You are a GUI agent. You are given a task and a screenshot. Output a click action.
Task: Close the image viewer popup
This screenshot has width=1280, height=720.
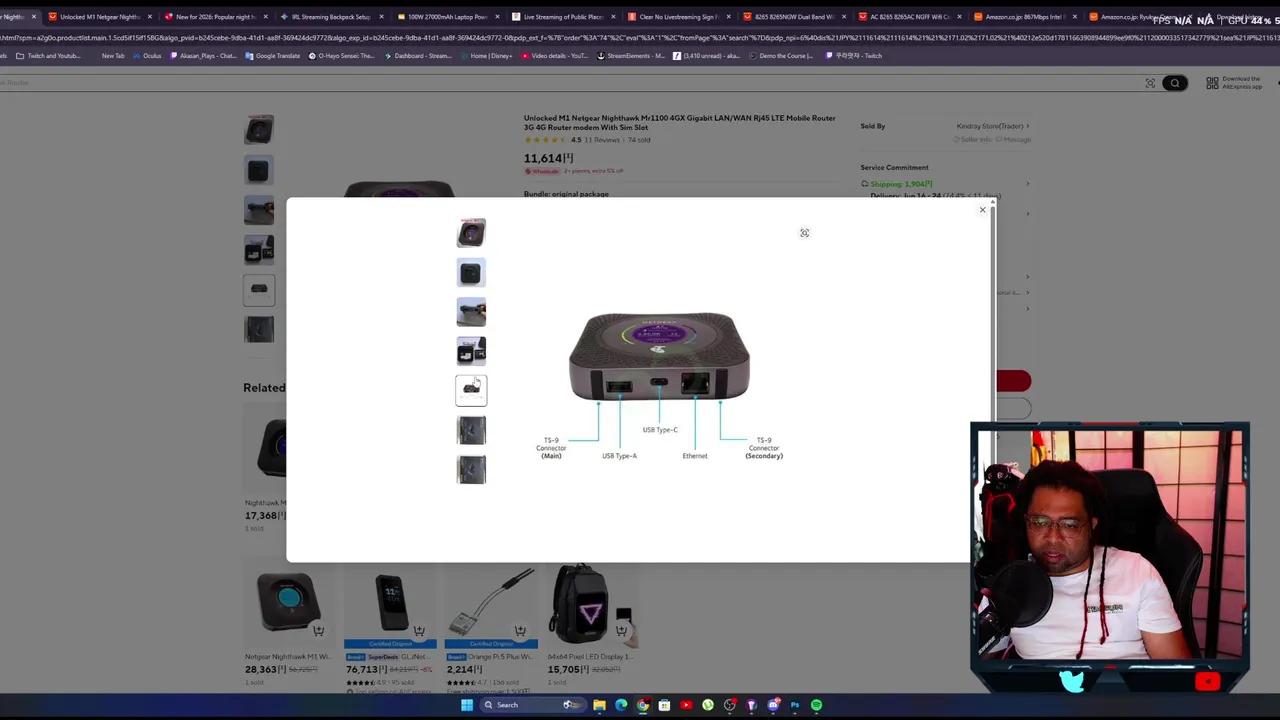pos(982,209)
